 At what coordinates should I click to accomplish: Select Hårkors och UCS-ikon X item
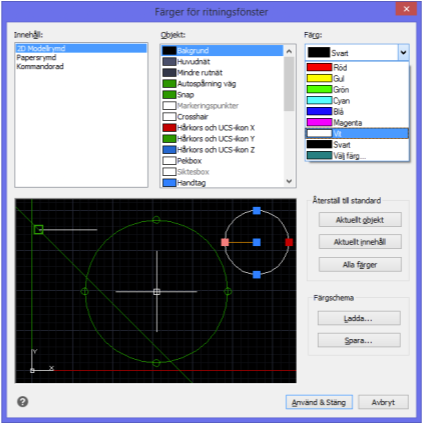[x=222, y=128]
